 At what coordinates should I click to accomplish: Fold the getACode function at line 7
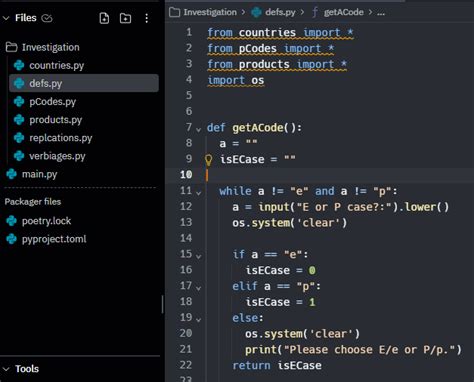pyautogui.click(x=198, y=129)
